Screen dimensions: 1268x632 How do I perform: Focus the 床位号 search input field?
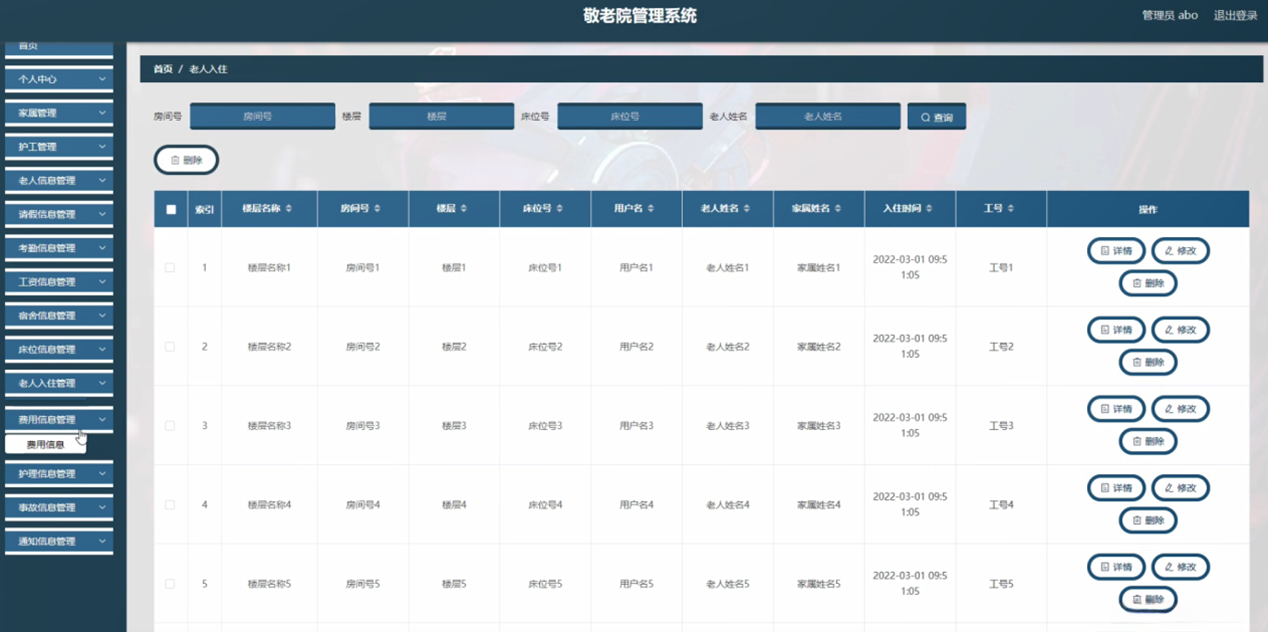pyautogui.click(x=630, y=117)
